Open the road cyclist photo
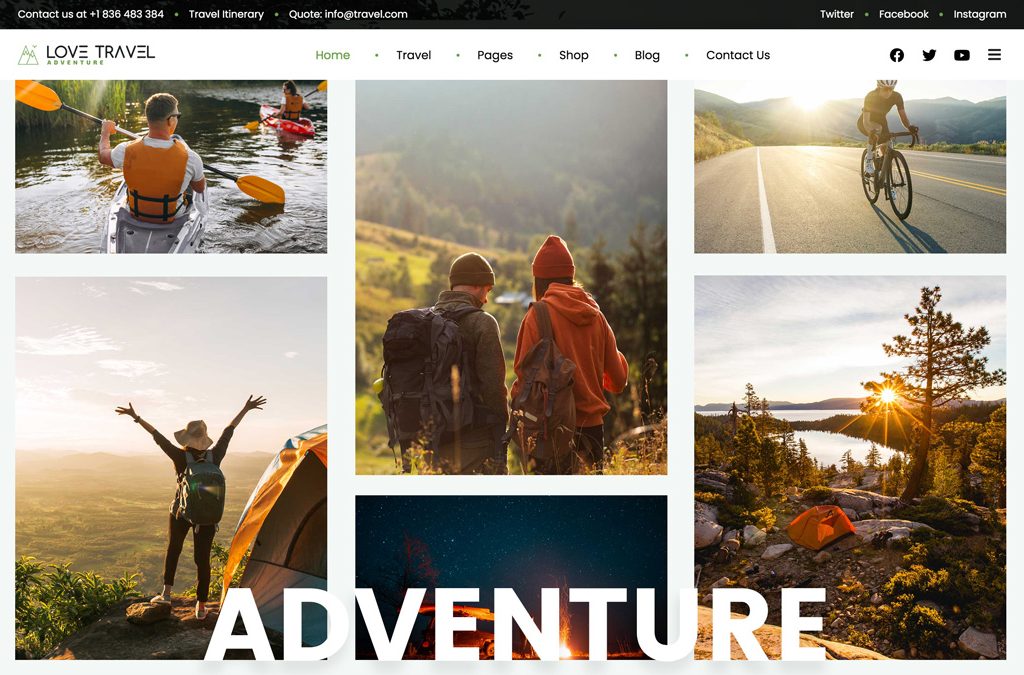 click(x=850, y=166)
